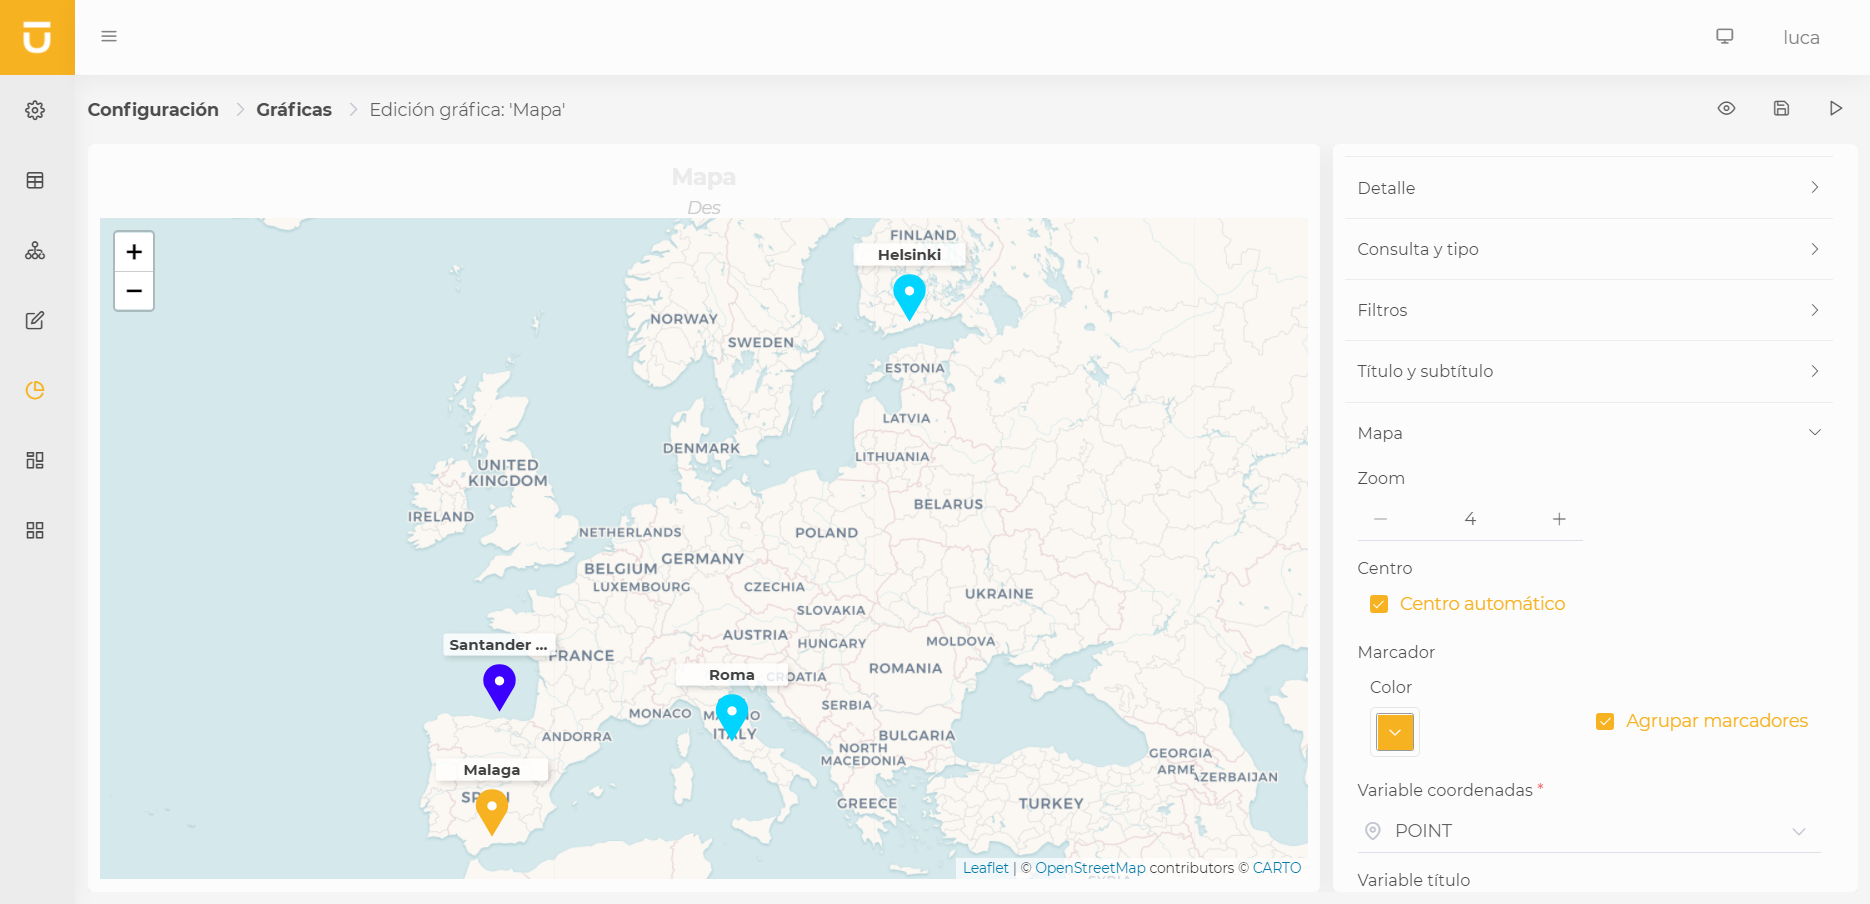The image size is (1870, 904).
Task: Go to Gráficas in the breadcrumb
Action: [294, 110]
